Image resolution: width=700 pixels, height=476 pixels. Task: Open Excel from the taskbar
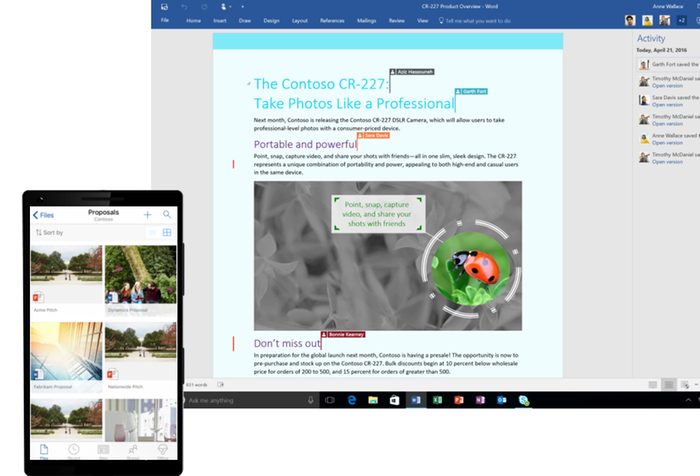(x=438, y=400)
